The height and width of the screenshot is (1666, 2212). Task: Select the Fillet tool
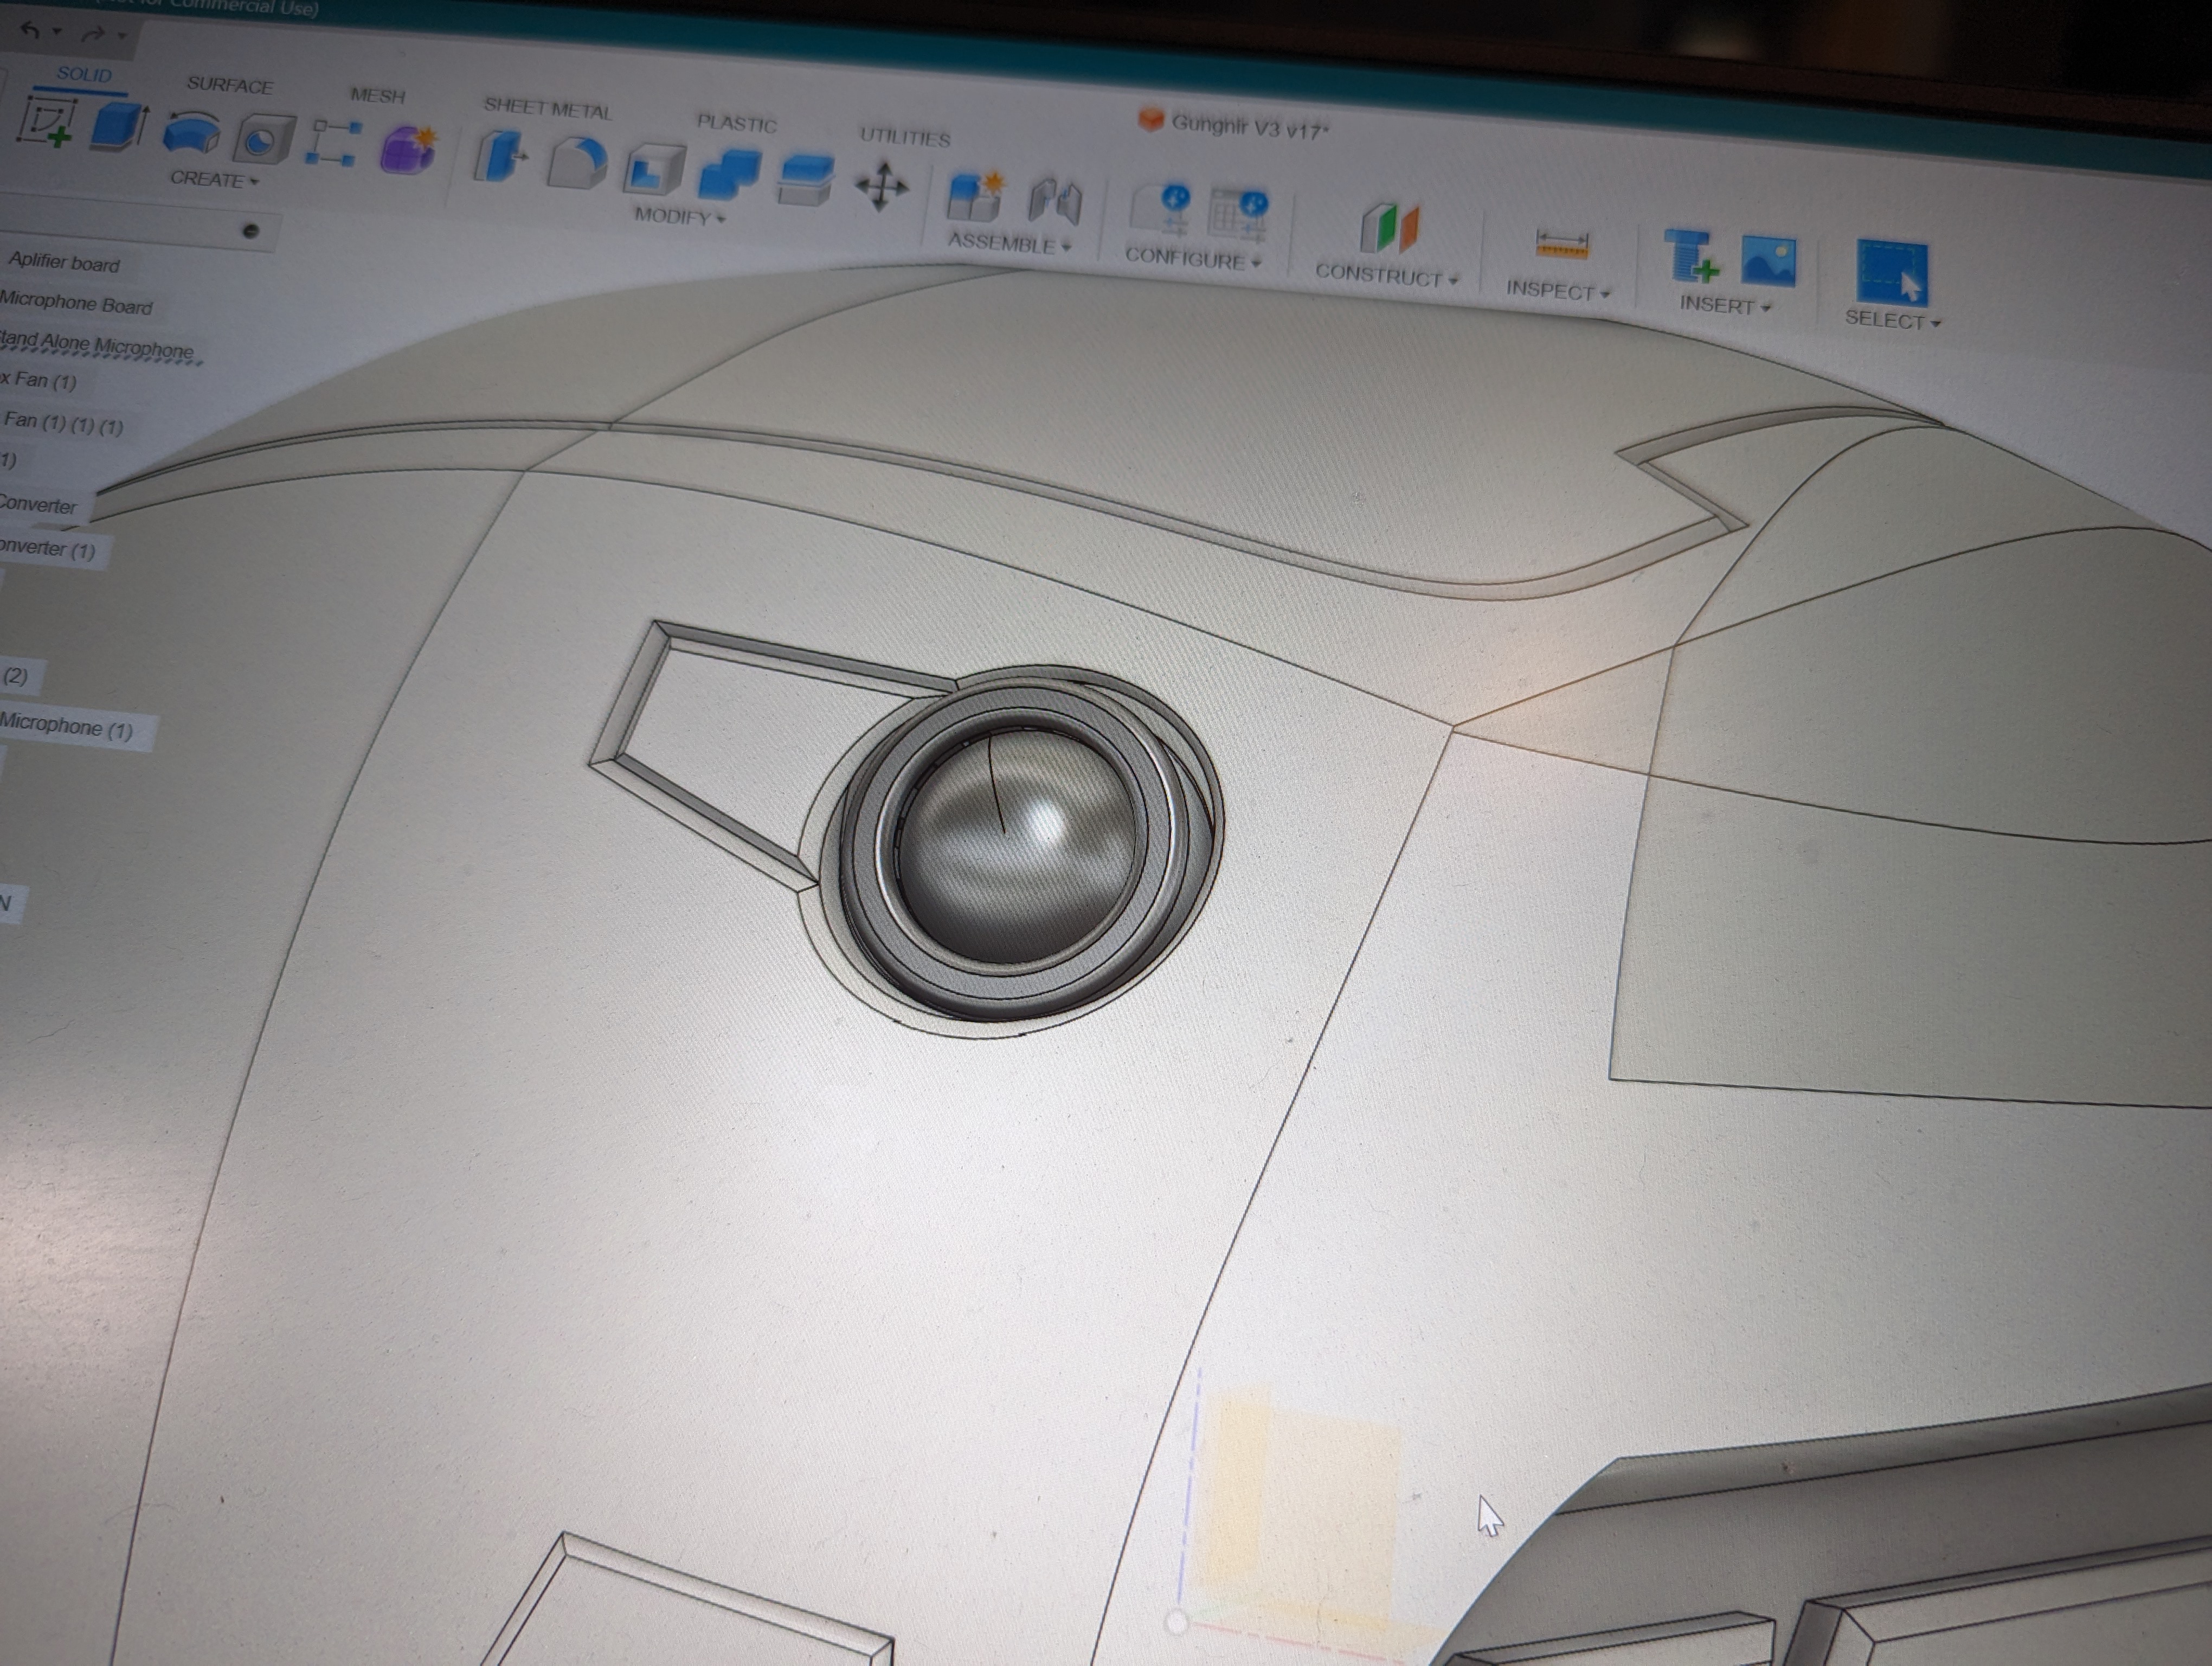coord(577,163)
